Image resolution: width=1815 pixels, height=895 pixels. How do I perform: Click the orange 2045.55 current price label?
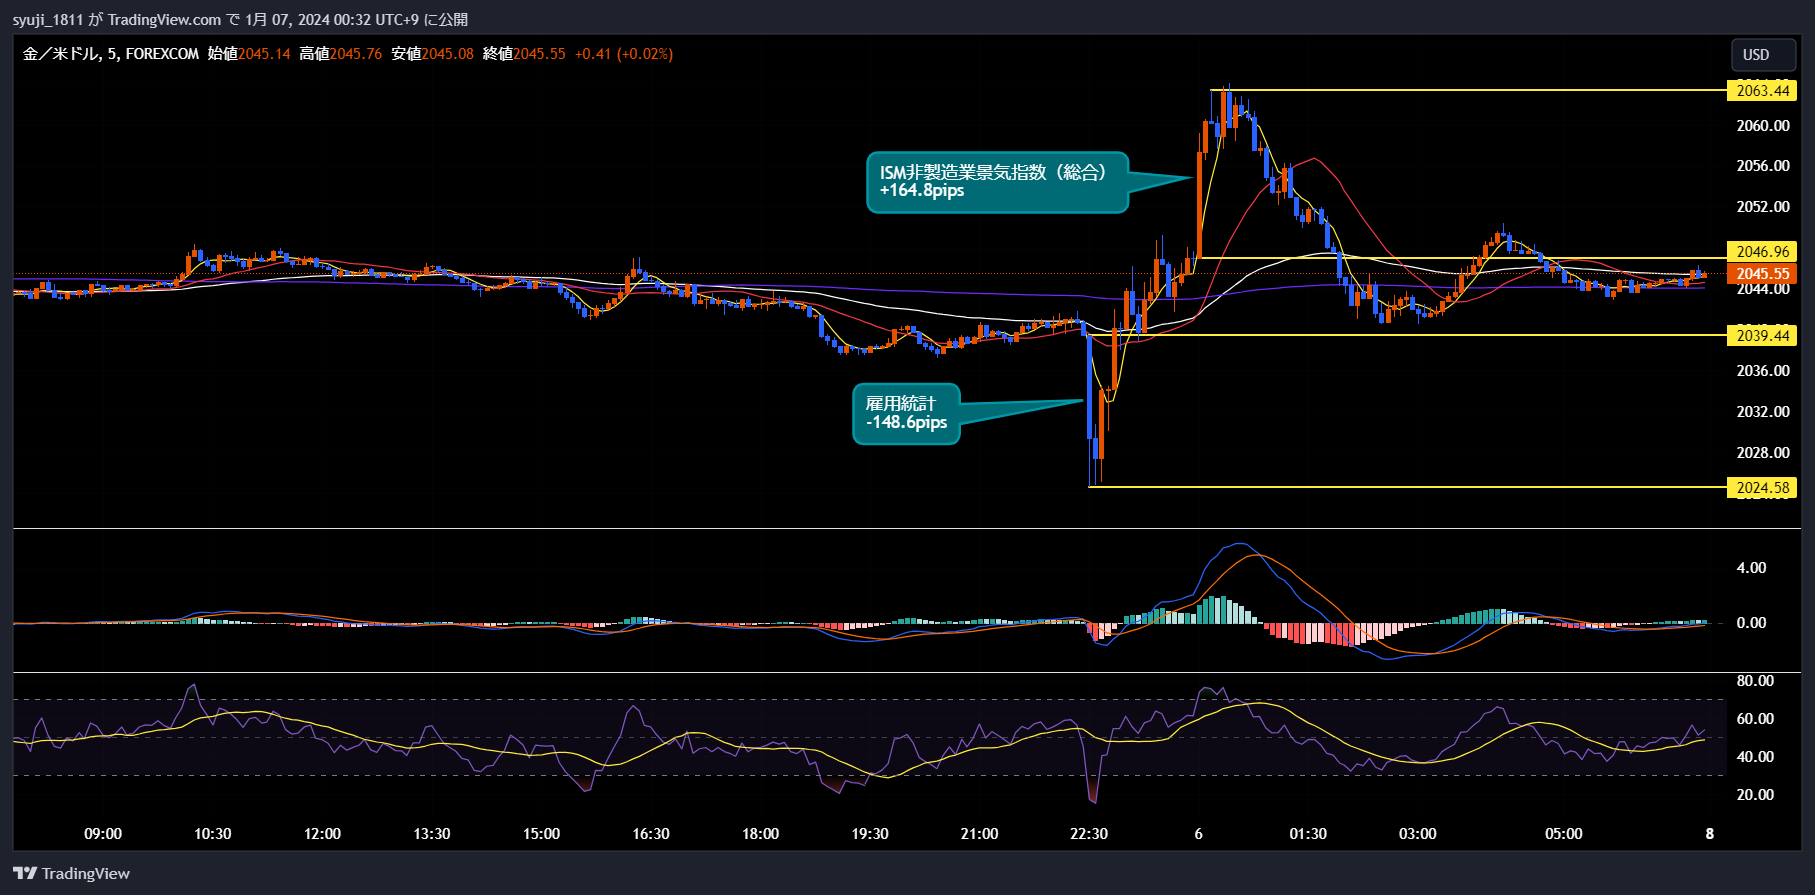1762,274
